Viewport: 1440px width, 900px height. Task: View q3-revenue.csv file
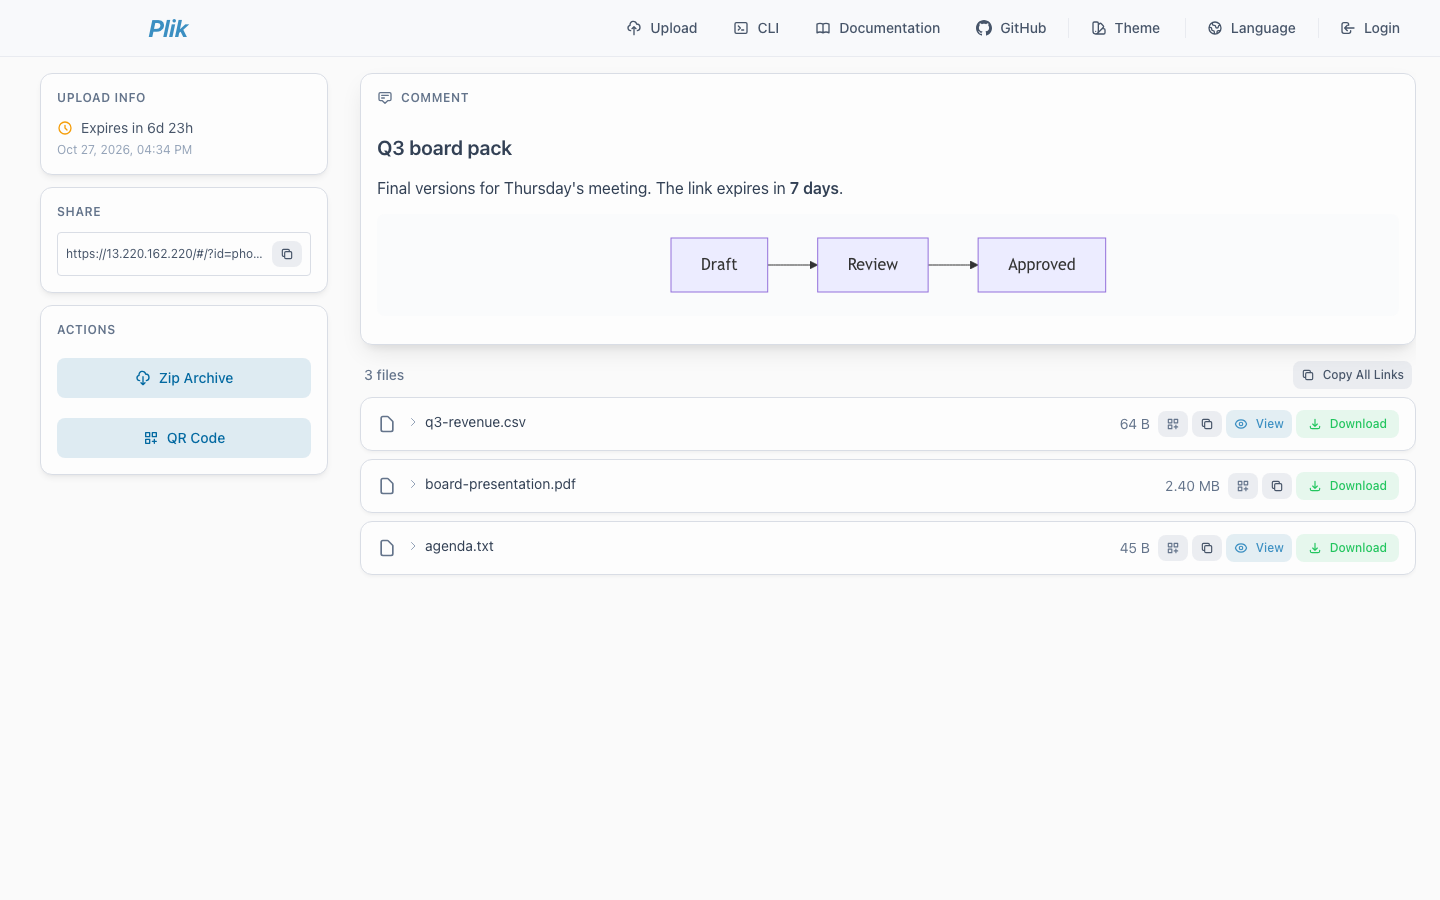pyautogui.click(x=1259, y=424)
